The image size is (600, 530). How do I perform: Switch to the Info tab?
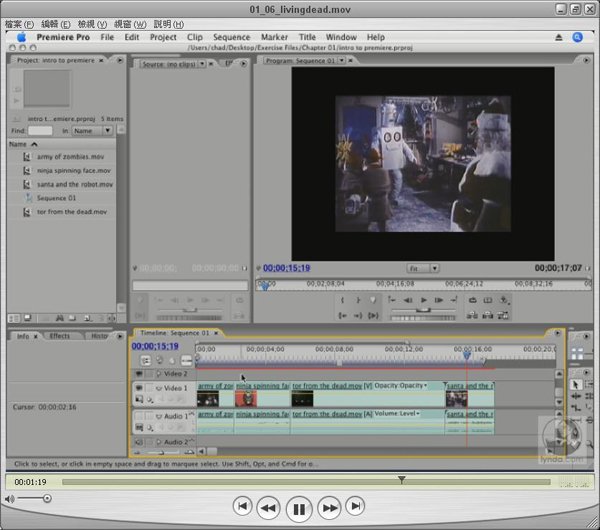tap(23, 336)
